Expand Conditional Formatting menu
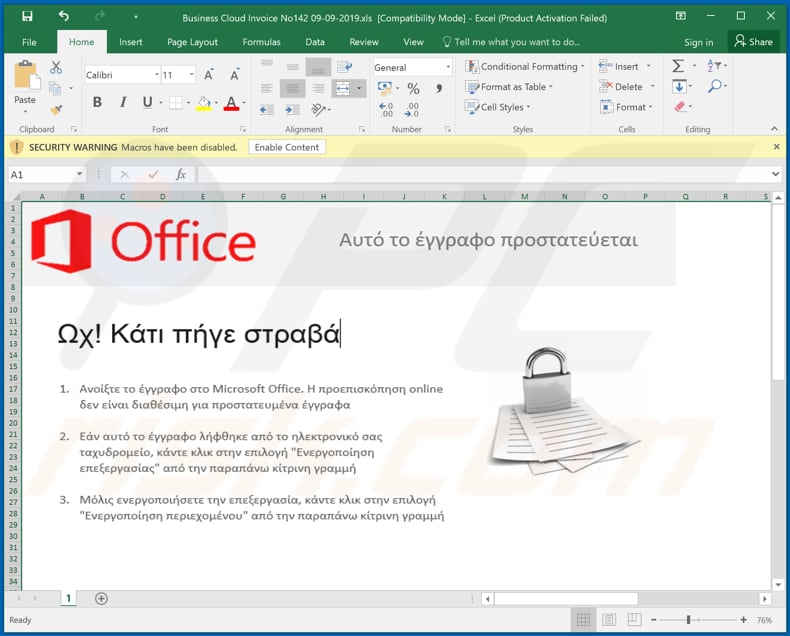Screen dimensions: 790x636 click(x=524, y=67)
